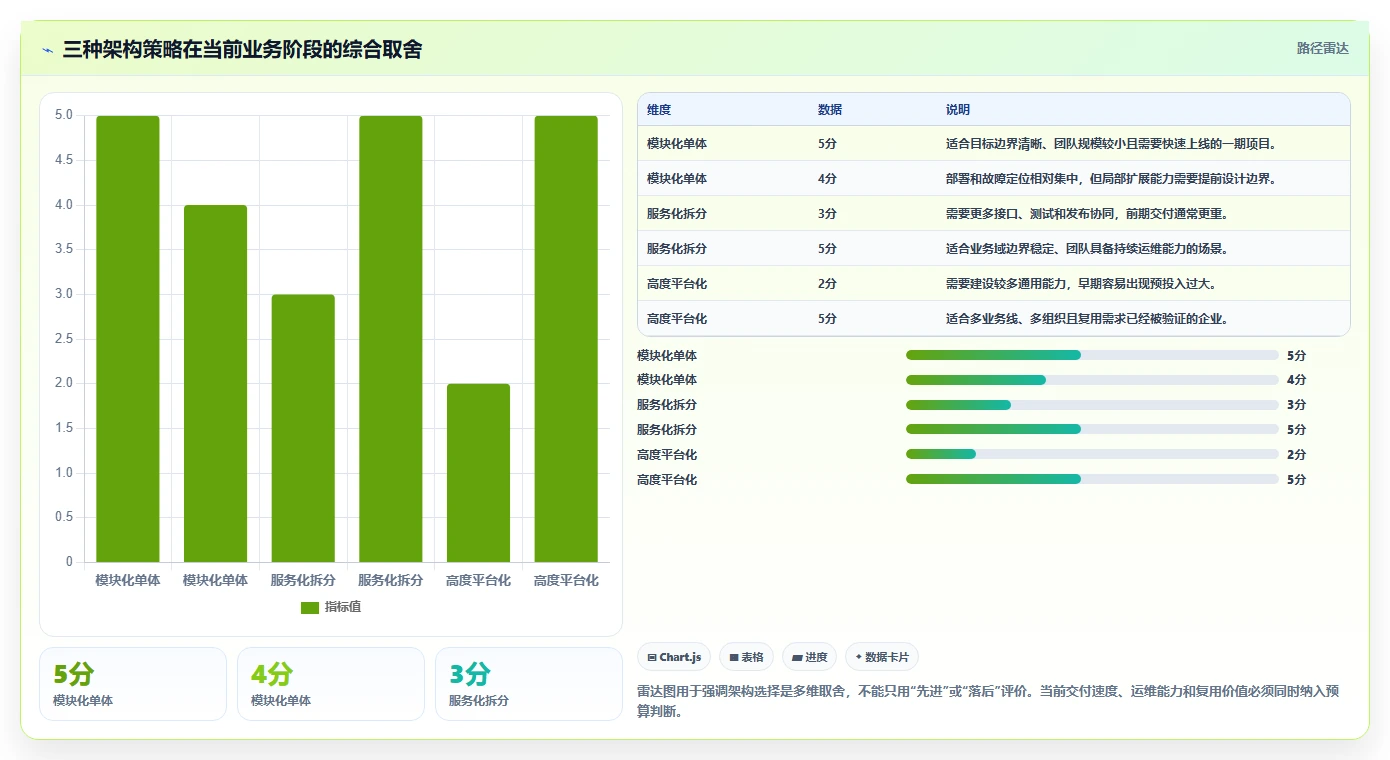Screen dimensions: 1390x760
Task: Click the 模块化单体 4分 progress bar
Action: pos(1092,380)
